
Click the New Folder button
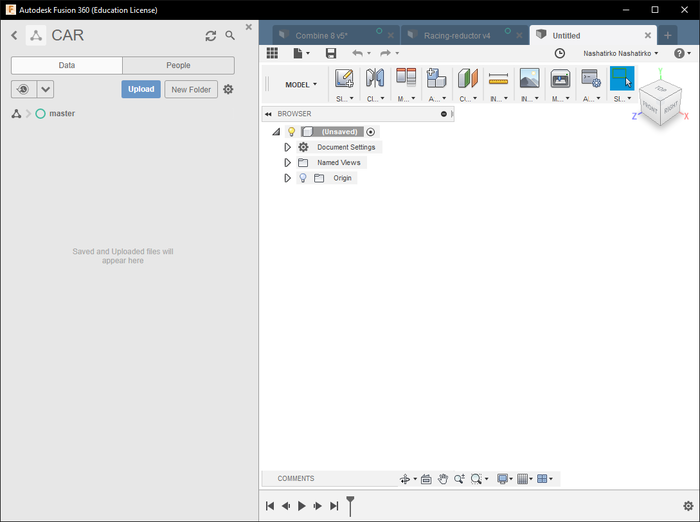point(191,89)
